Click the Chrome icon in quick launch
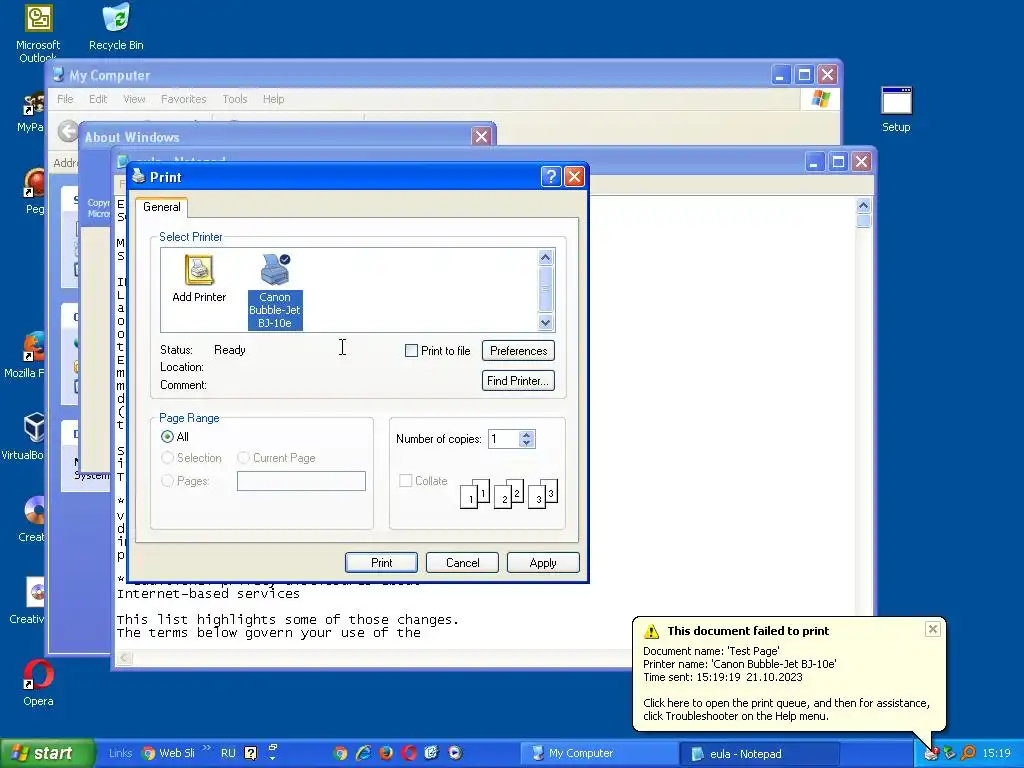Image resolution: width=1024 pixels, height=768 pixels. (340, 753)
